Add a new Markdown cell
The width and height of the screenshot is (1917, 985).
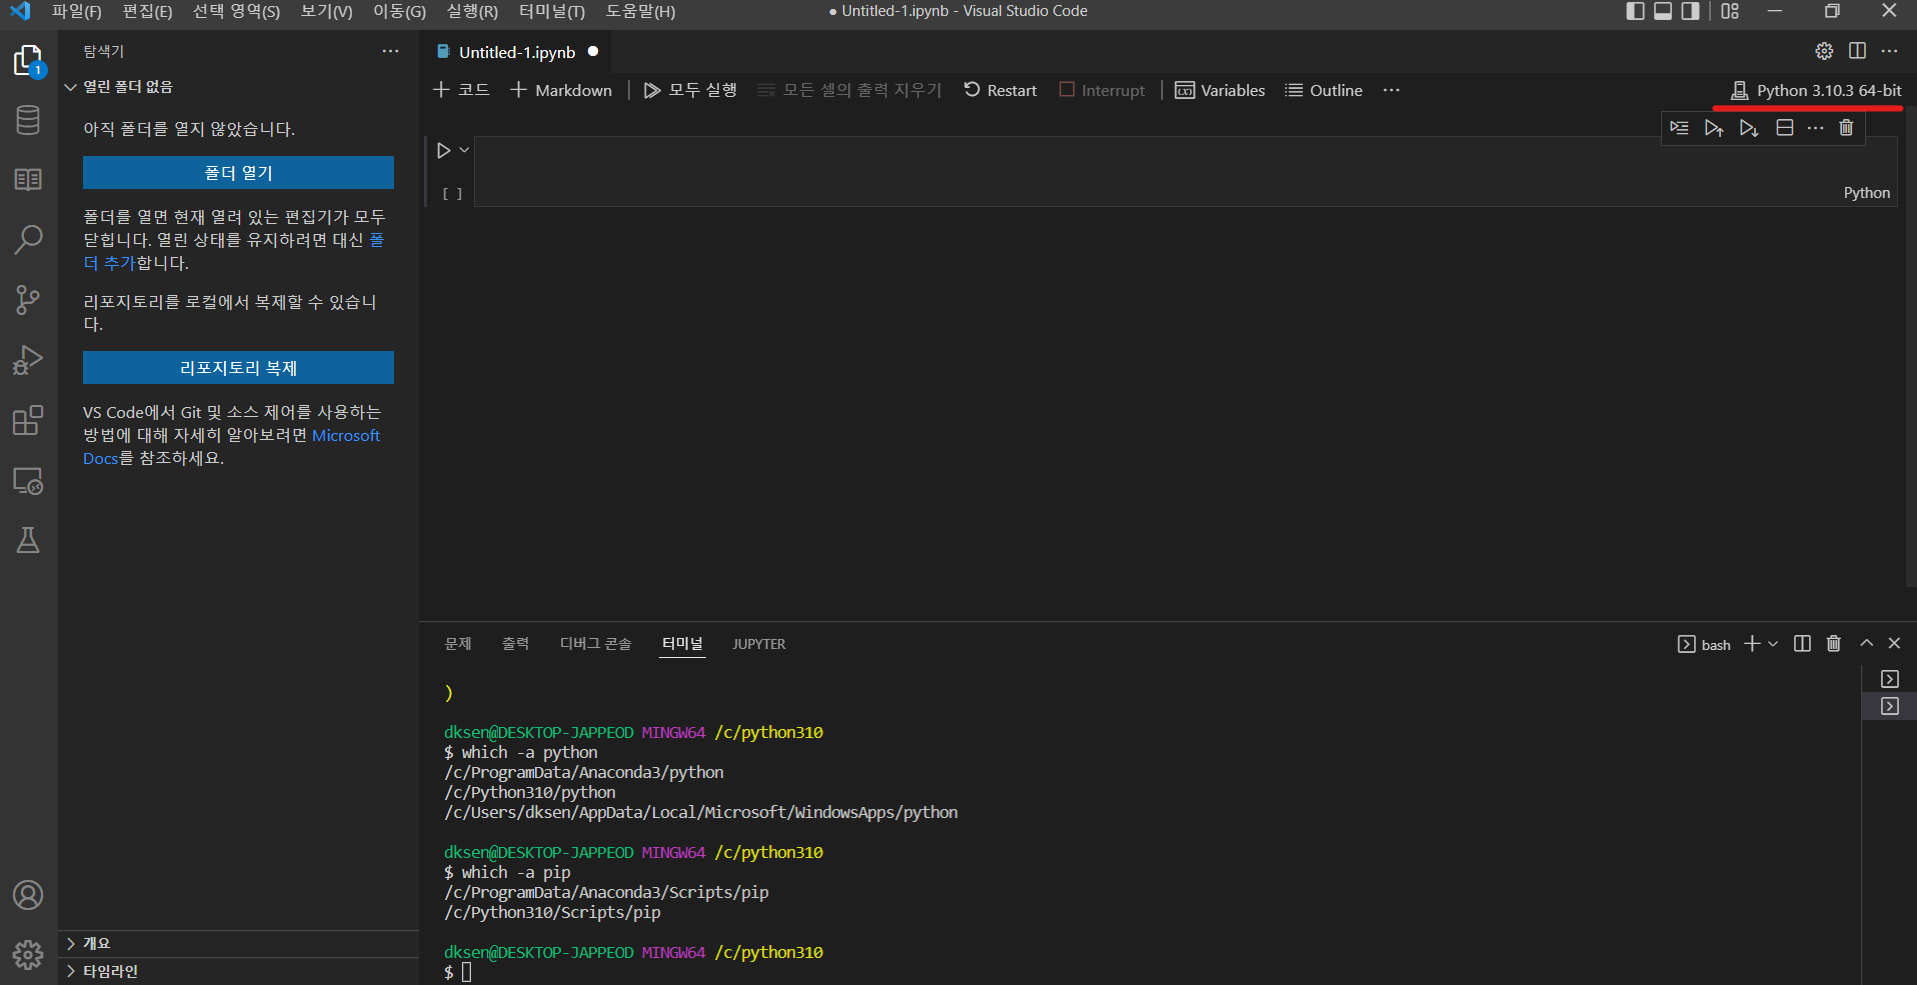click(561, 90)
